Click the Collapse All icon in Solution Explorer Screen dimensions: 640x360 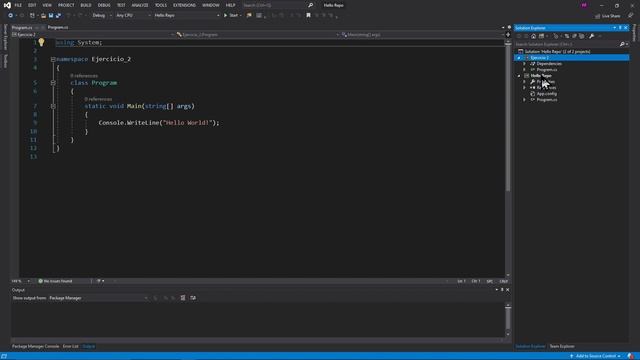[x=575, y=36]
